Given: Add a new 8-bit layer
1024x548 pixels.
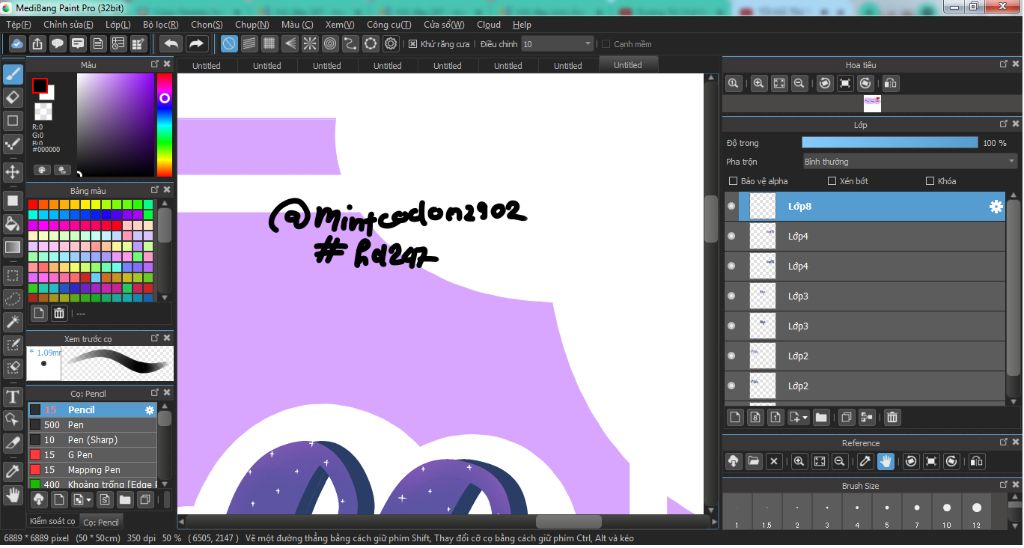Looking at the screenshot, I should (756, 417).
